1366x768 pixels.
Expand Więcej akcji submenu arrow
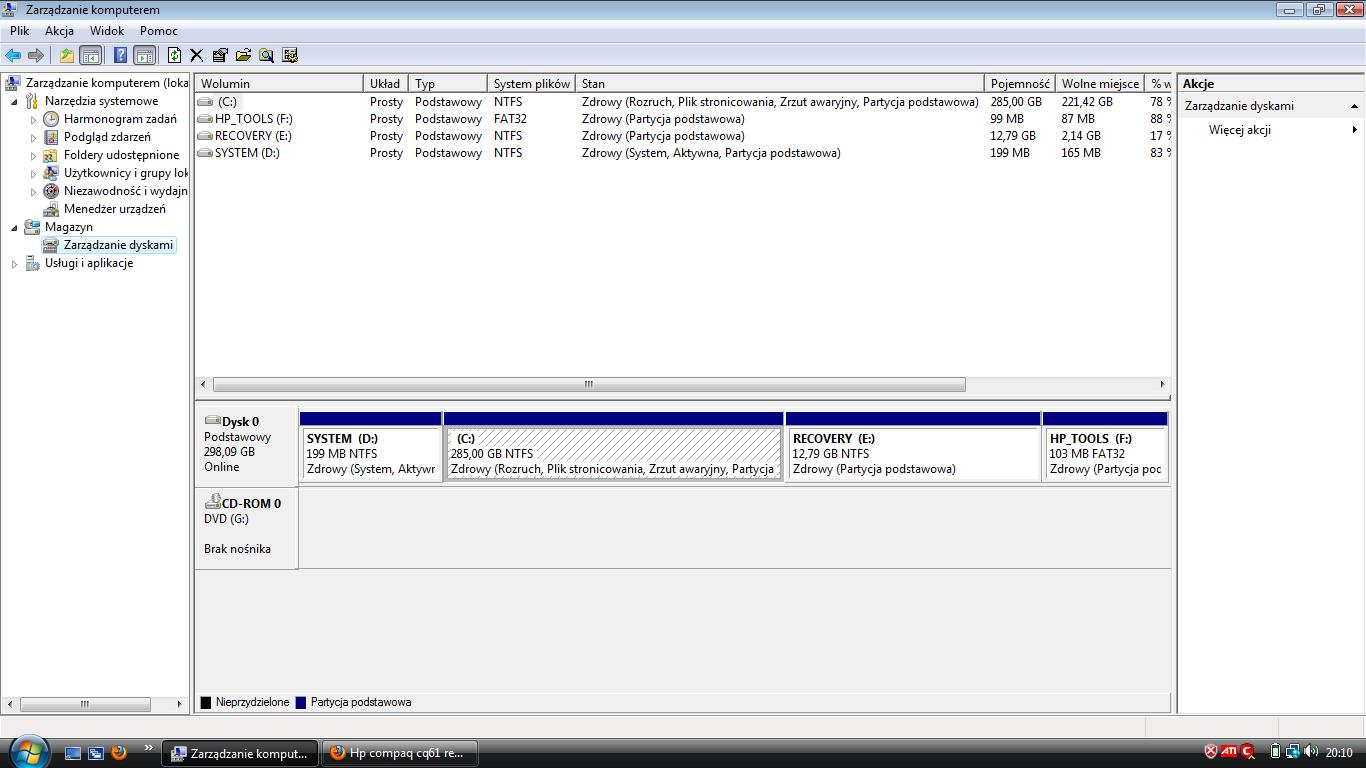[1355, 130]
